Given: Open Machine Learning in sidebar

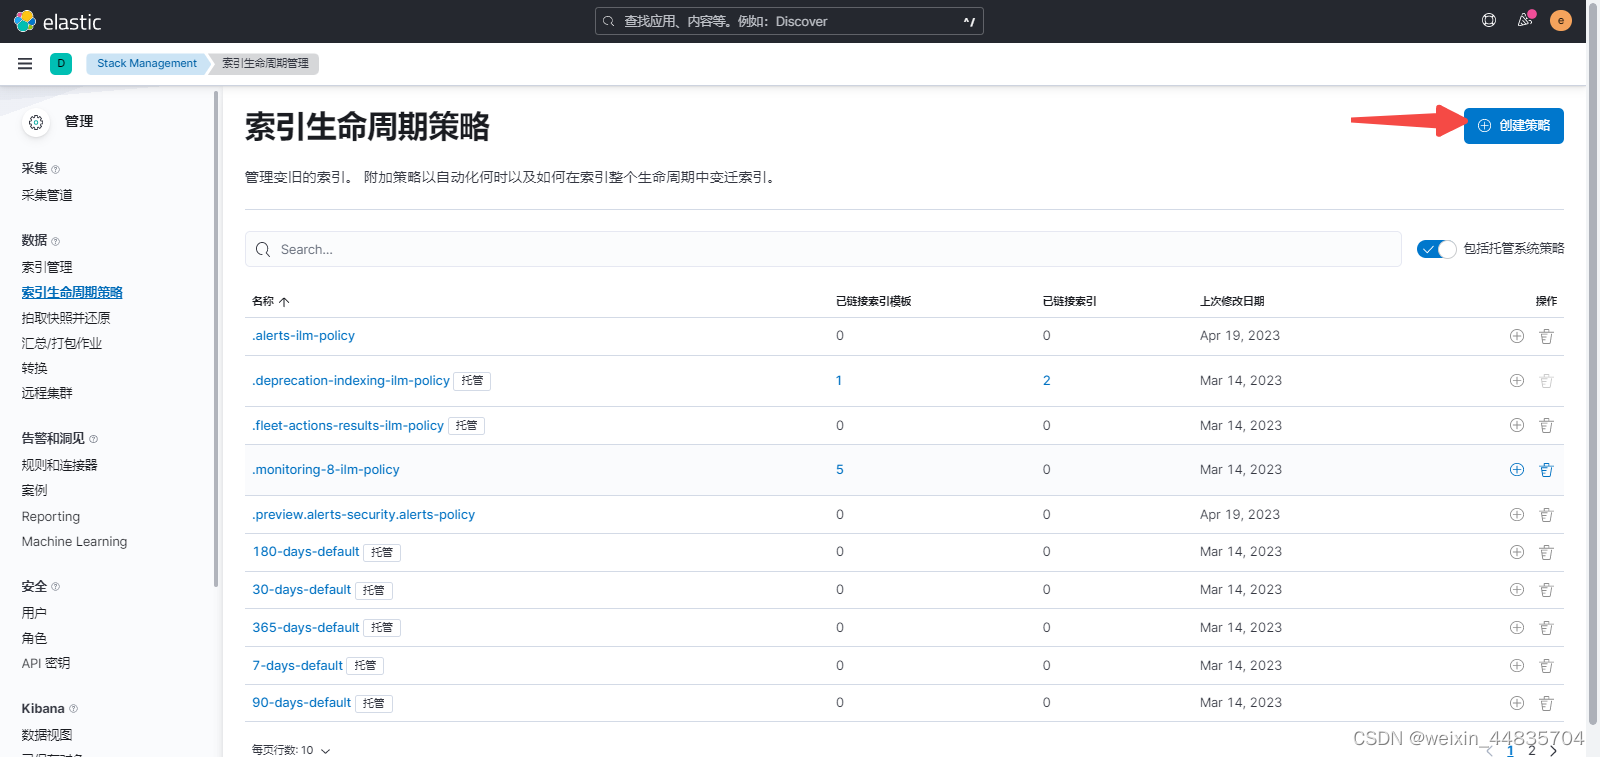Looking at the screenshot, I should [x=74, y=542].
